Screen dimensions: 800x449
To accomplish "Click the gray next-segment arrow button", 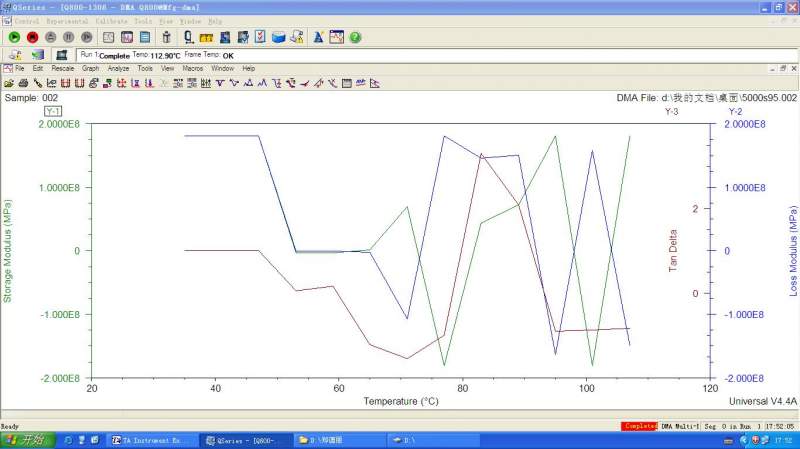I will (x=87, y=37).
